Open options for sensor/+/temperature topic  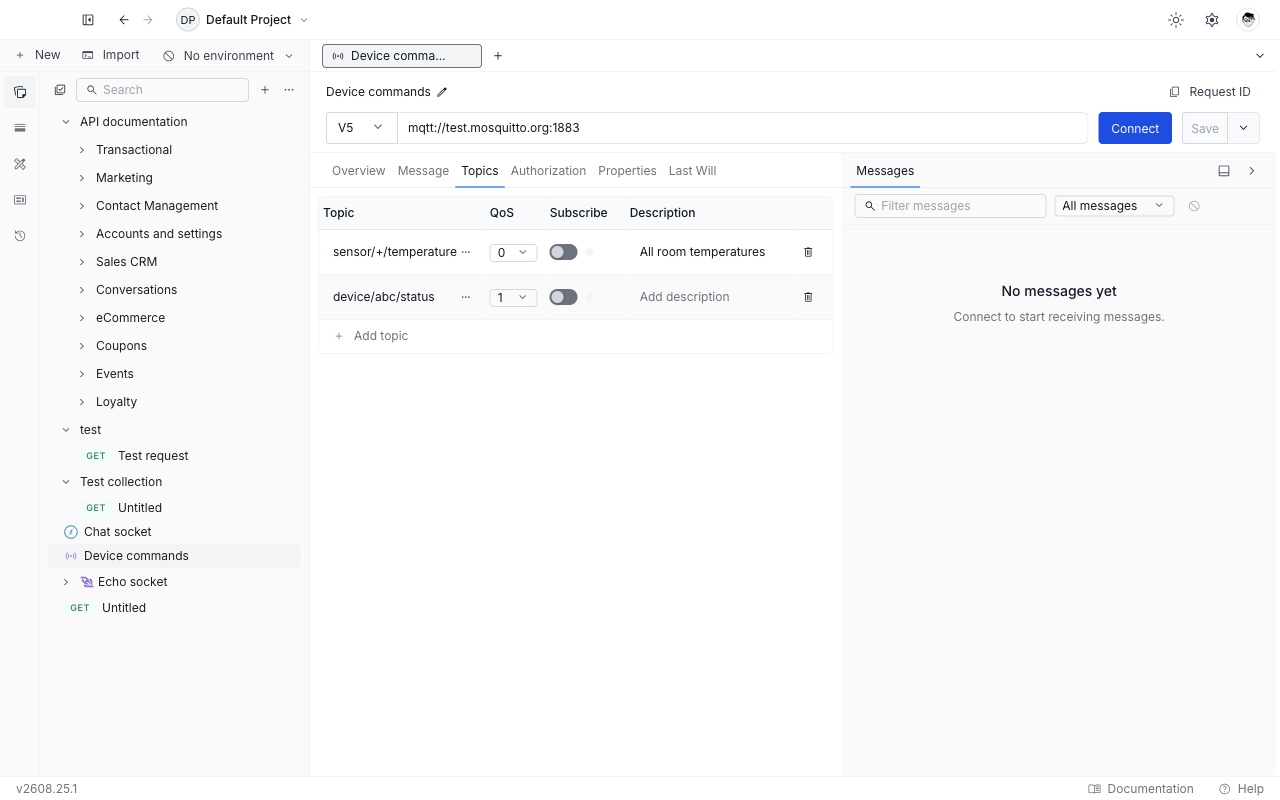coord(465,252)
